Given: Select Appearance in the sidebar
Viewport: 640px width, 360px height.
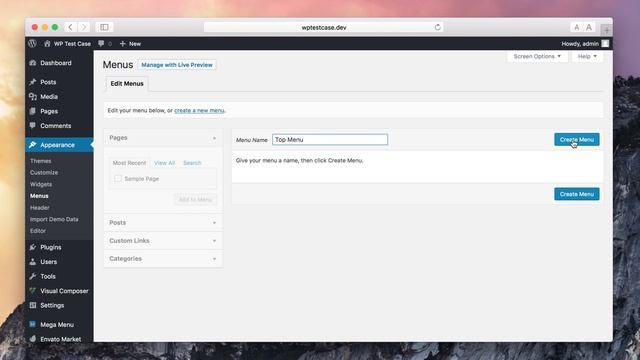Looking at the screenshot, I should pos(59,145).
